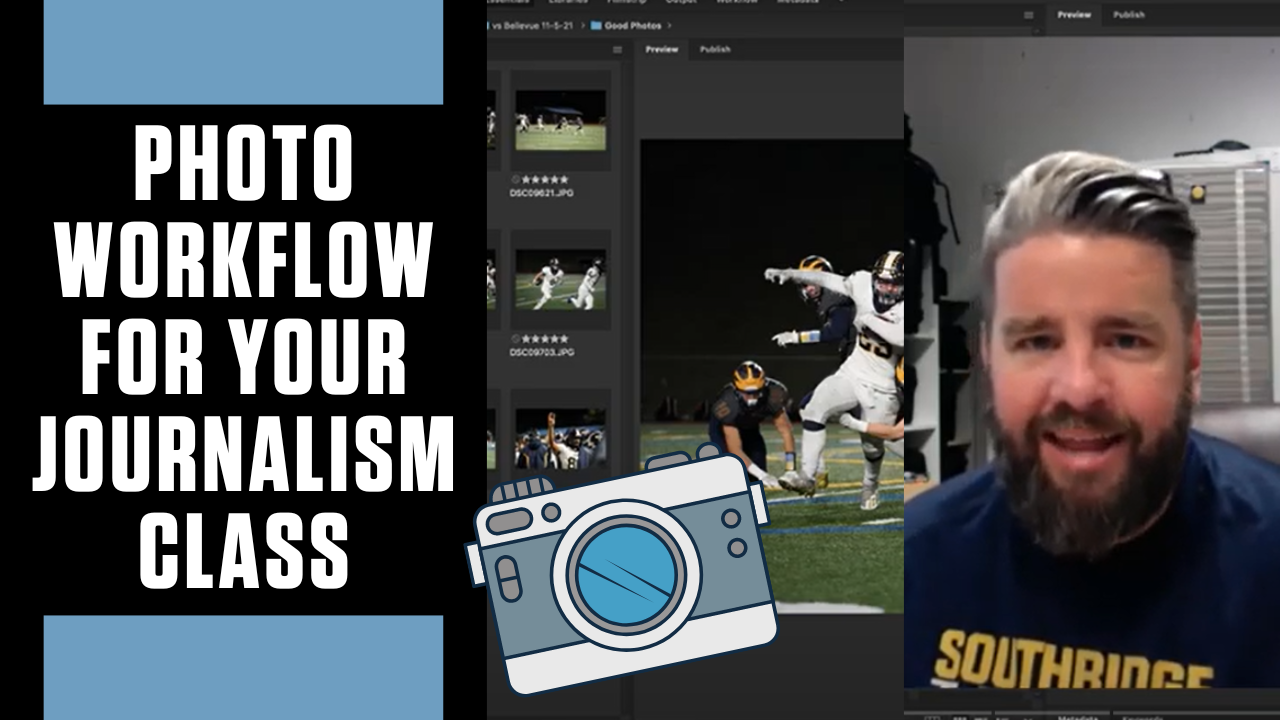Click the Good Photos folder icon in breadcrumb
This screenshot has width=1280, height=720.
[x=596, y=26]
